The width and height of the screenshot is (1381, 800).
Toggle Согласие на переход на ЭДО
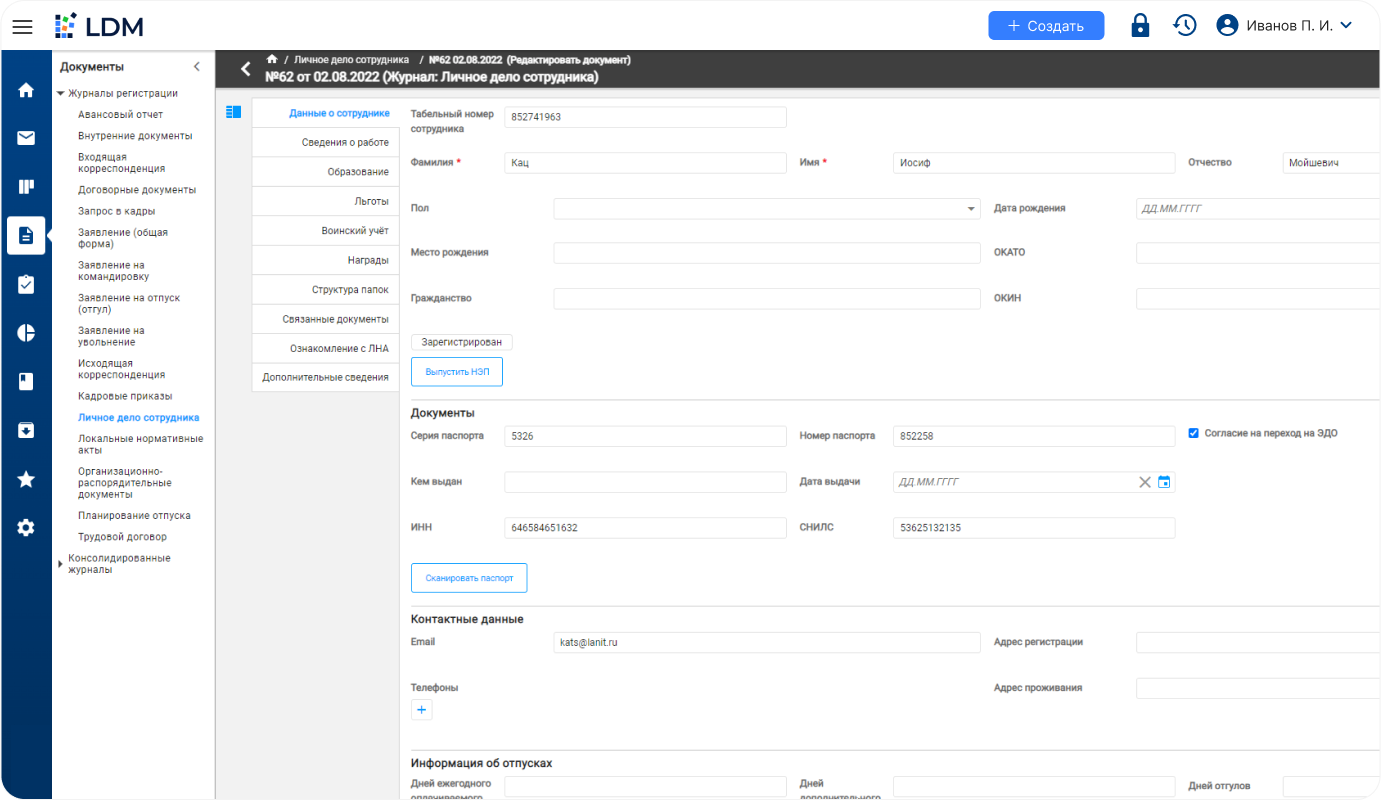tap(1193, 433)
